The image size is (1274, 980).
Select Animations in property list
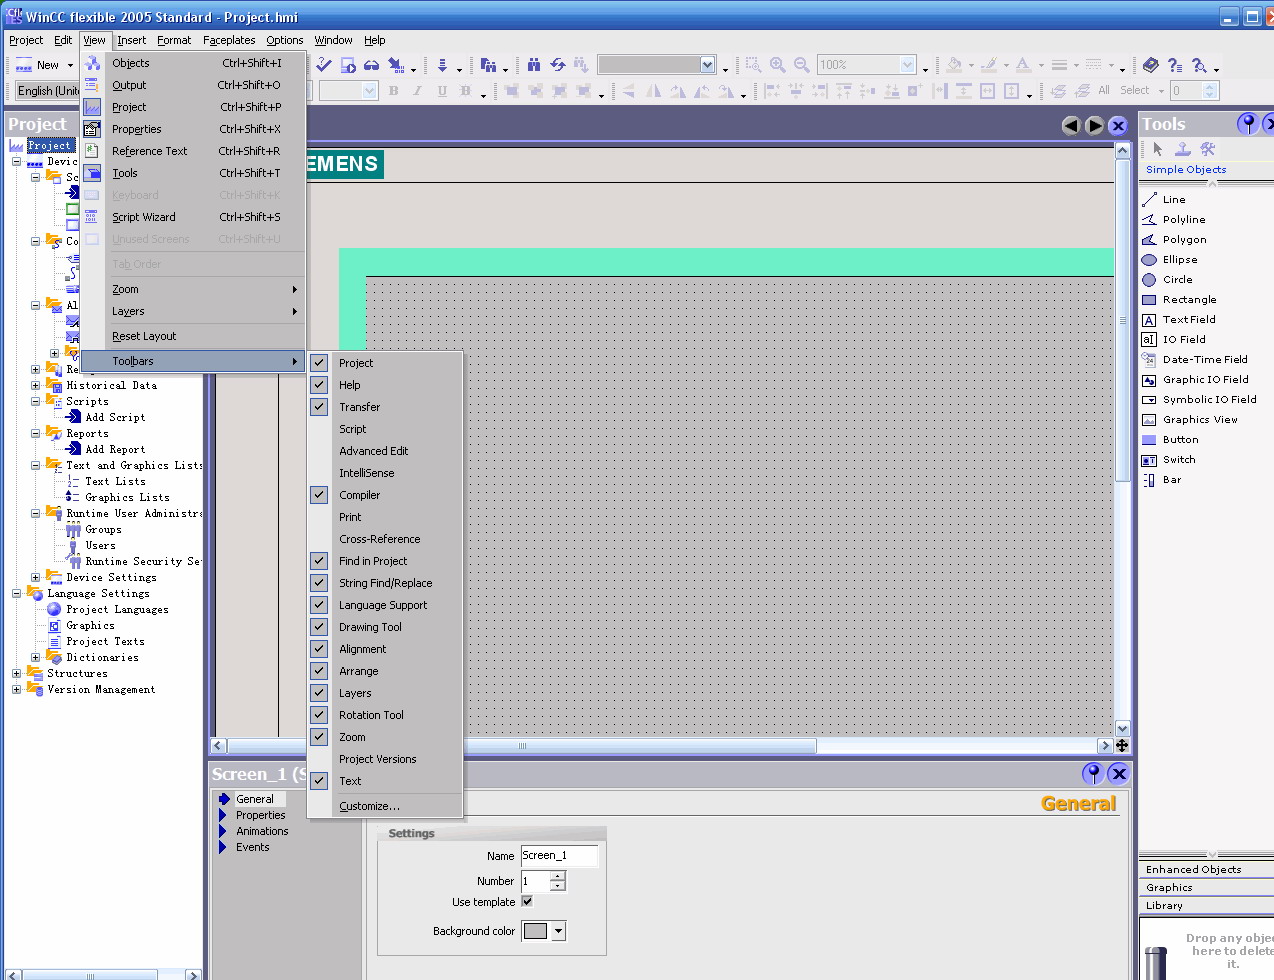262,831
